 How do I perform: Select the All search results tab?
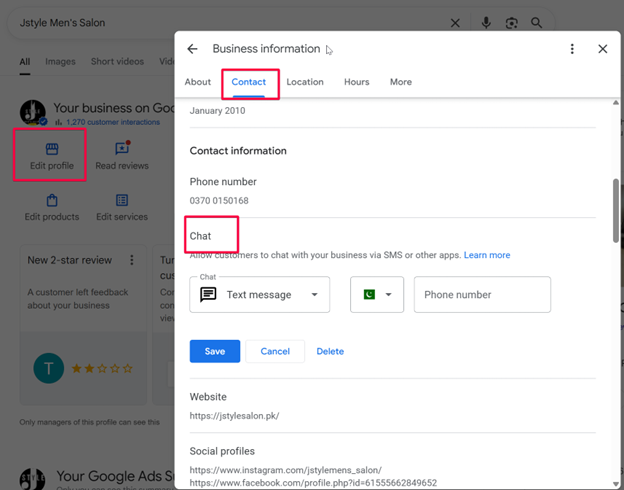point(25,62)
